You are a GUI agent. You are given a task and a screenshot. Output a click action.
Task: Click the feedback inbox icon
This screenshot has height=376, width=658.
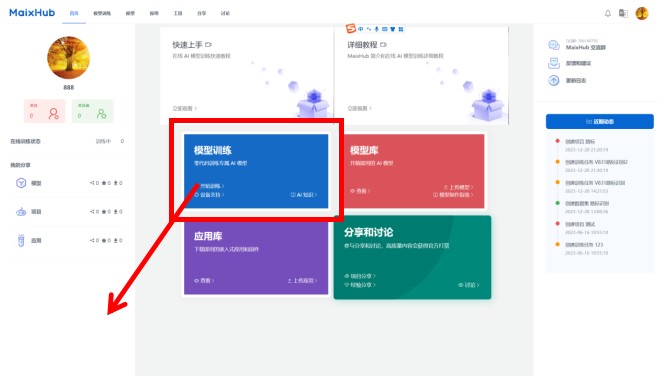pos(554,63)
